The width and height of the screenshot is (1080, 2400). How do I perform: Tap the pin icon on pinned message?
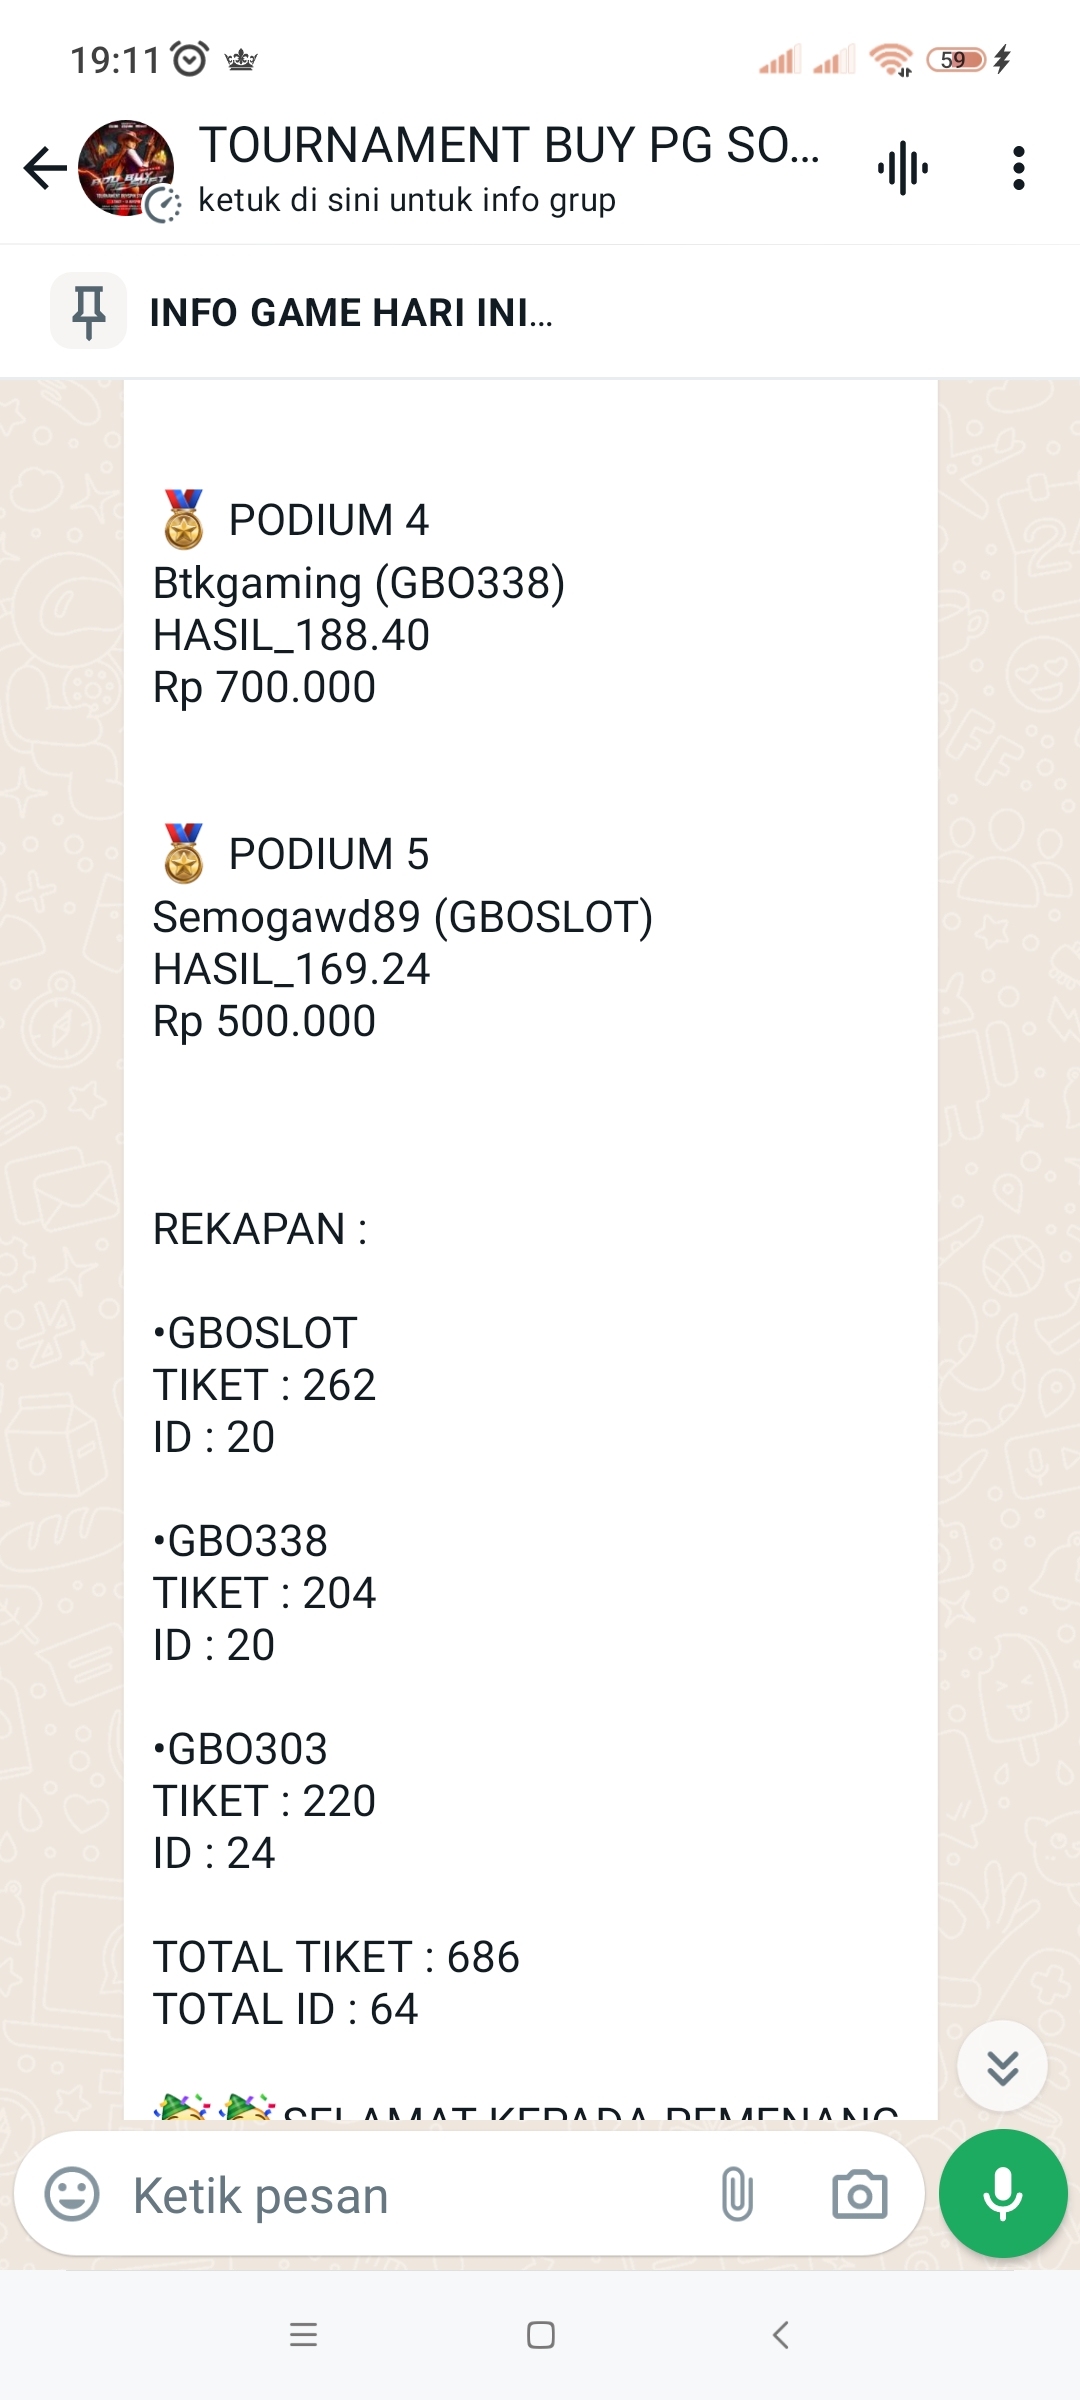click(x=89, y=312)
